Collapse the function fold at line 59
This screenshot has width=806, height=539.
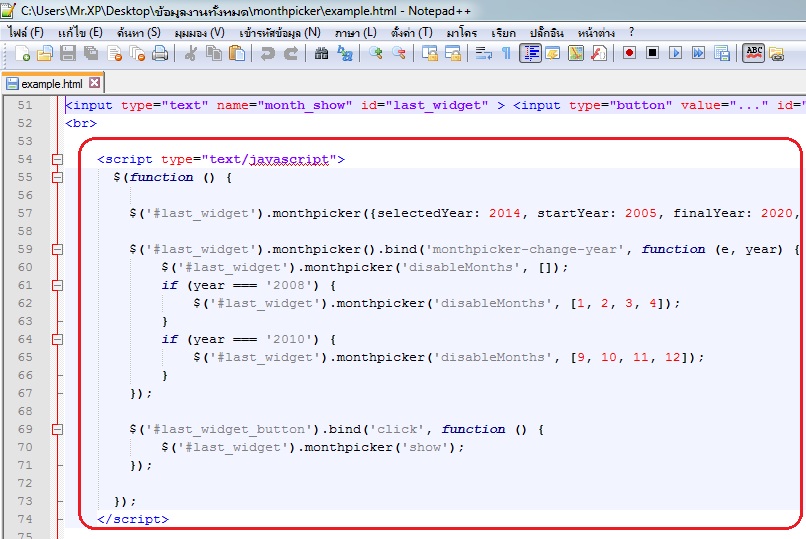click(x=57, y=249)
